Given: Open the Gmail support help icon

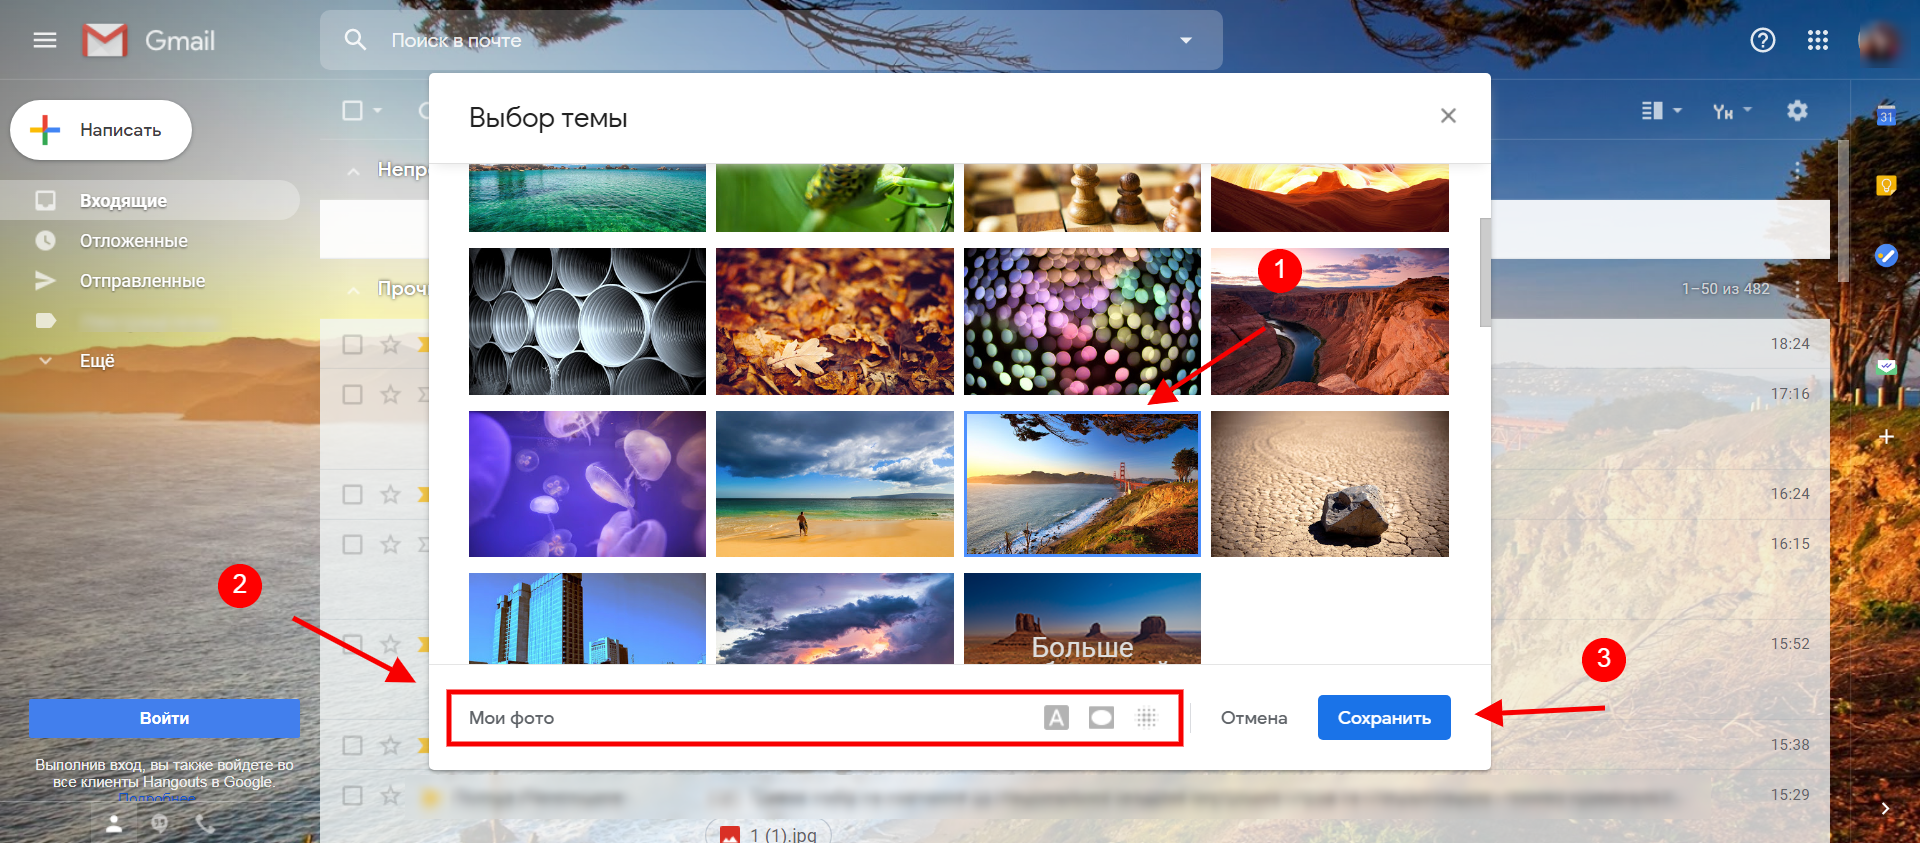Looking at the screenshot, I should (x=1762, y=40).
